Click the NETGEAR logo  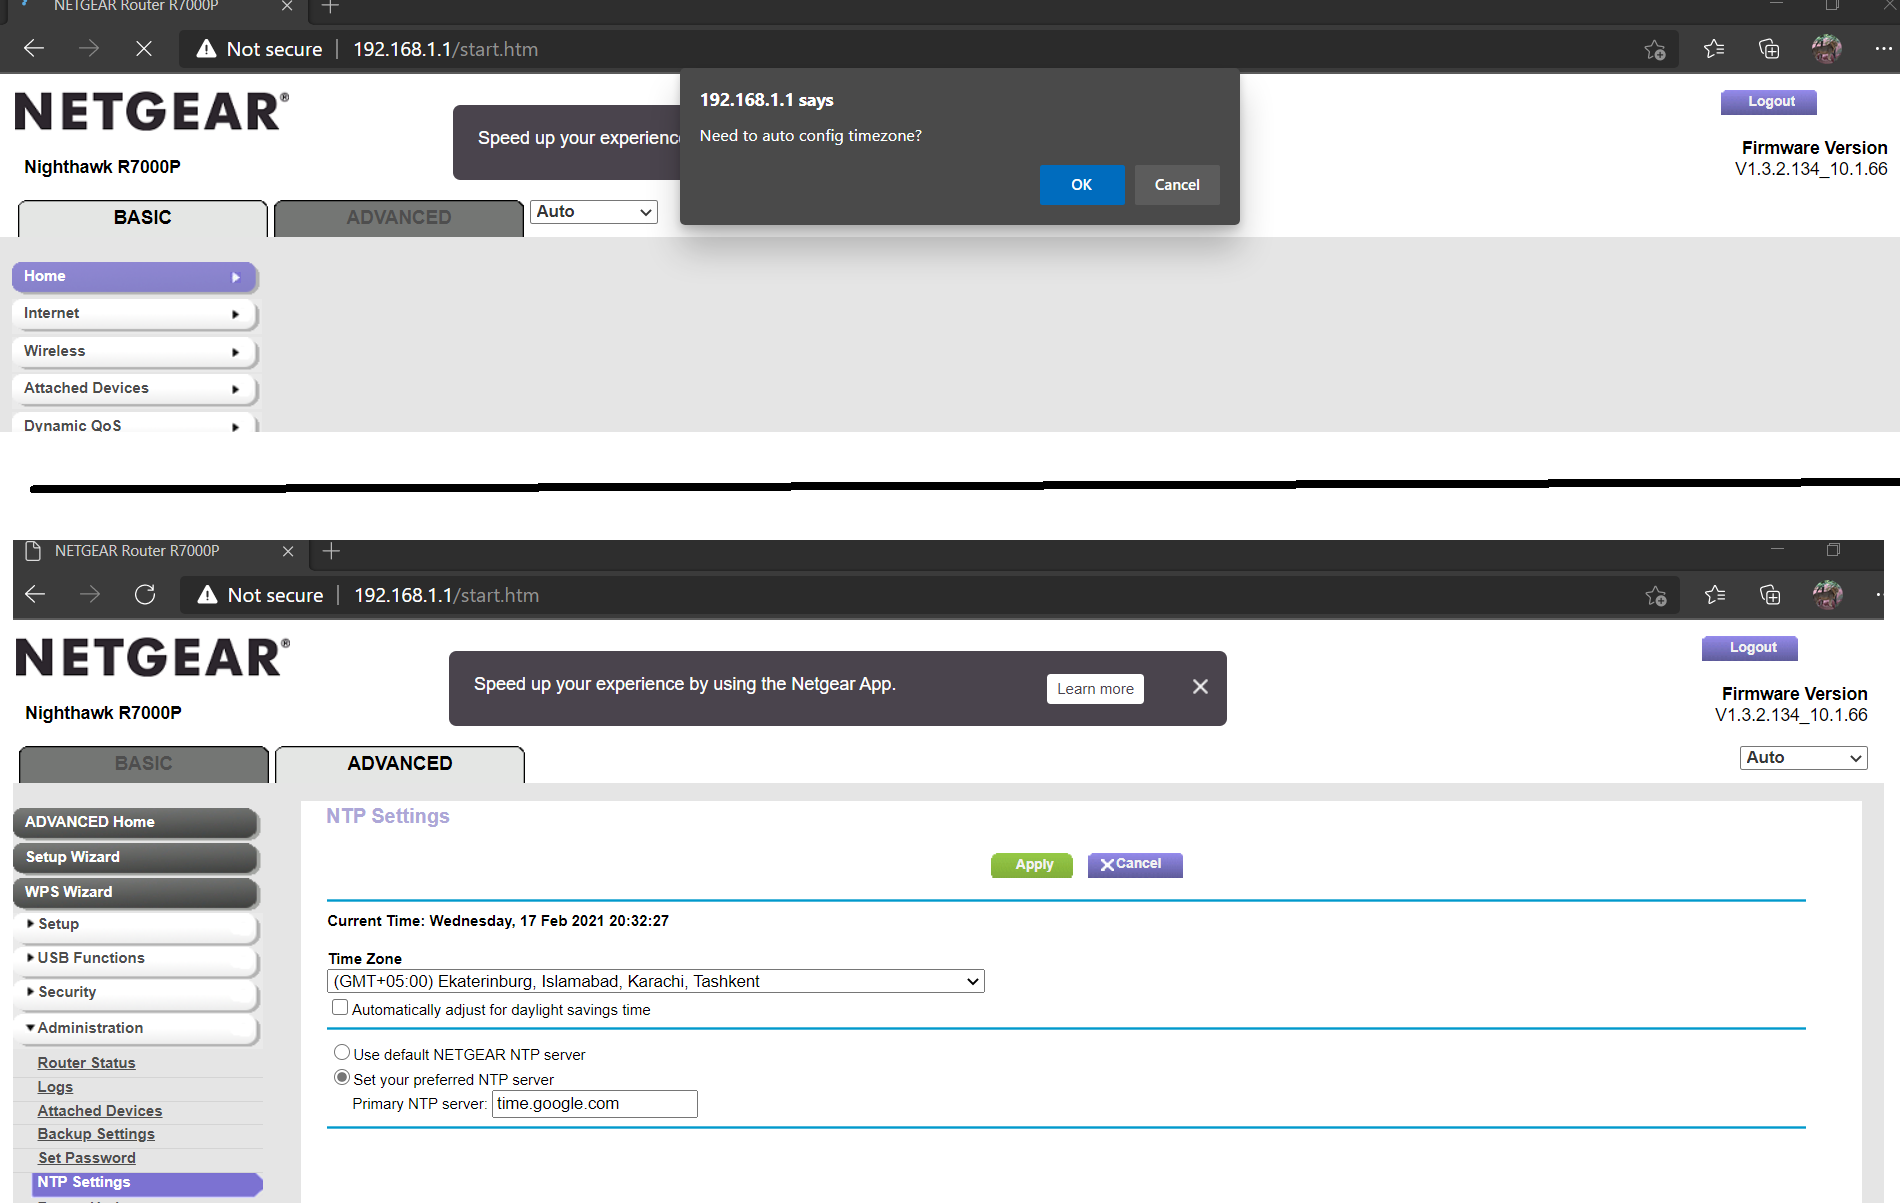[x=150, y=656]
